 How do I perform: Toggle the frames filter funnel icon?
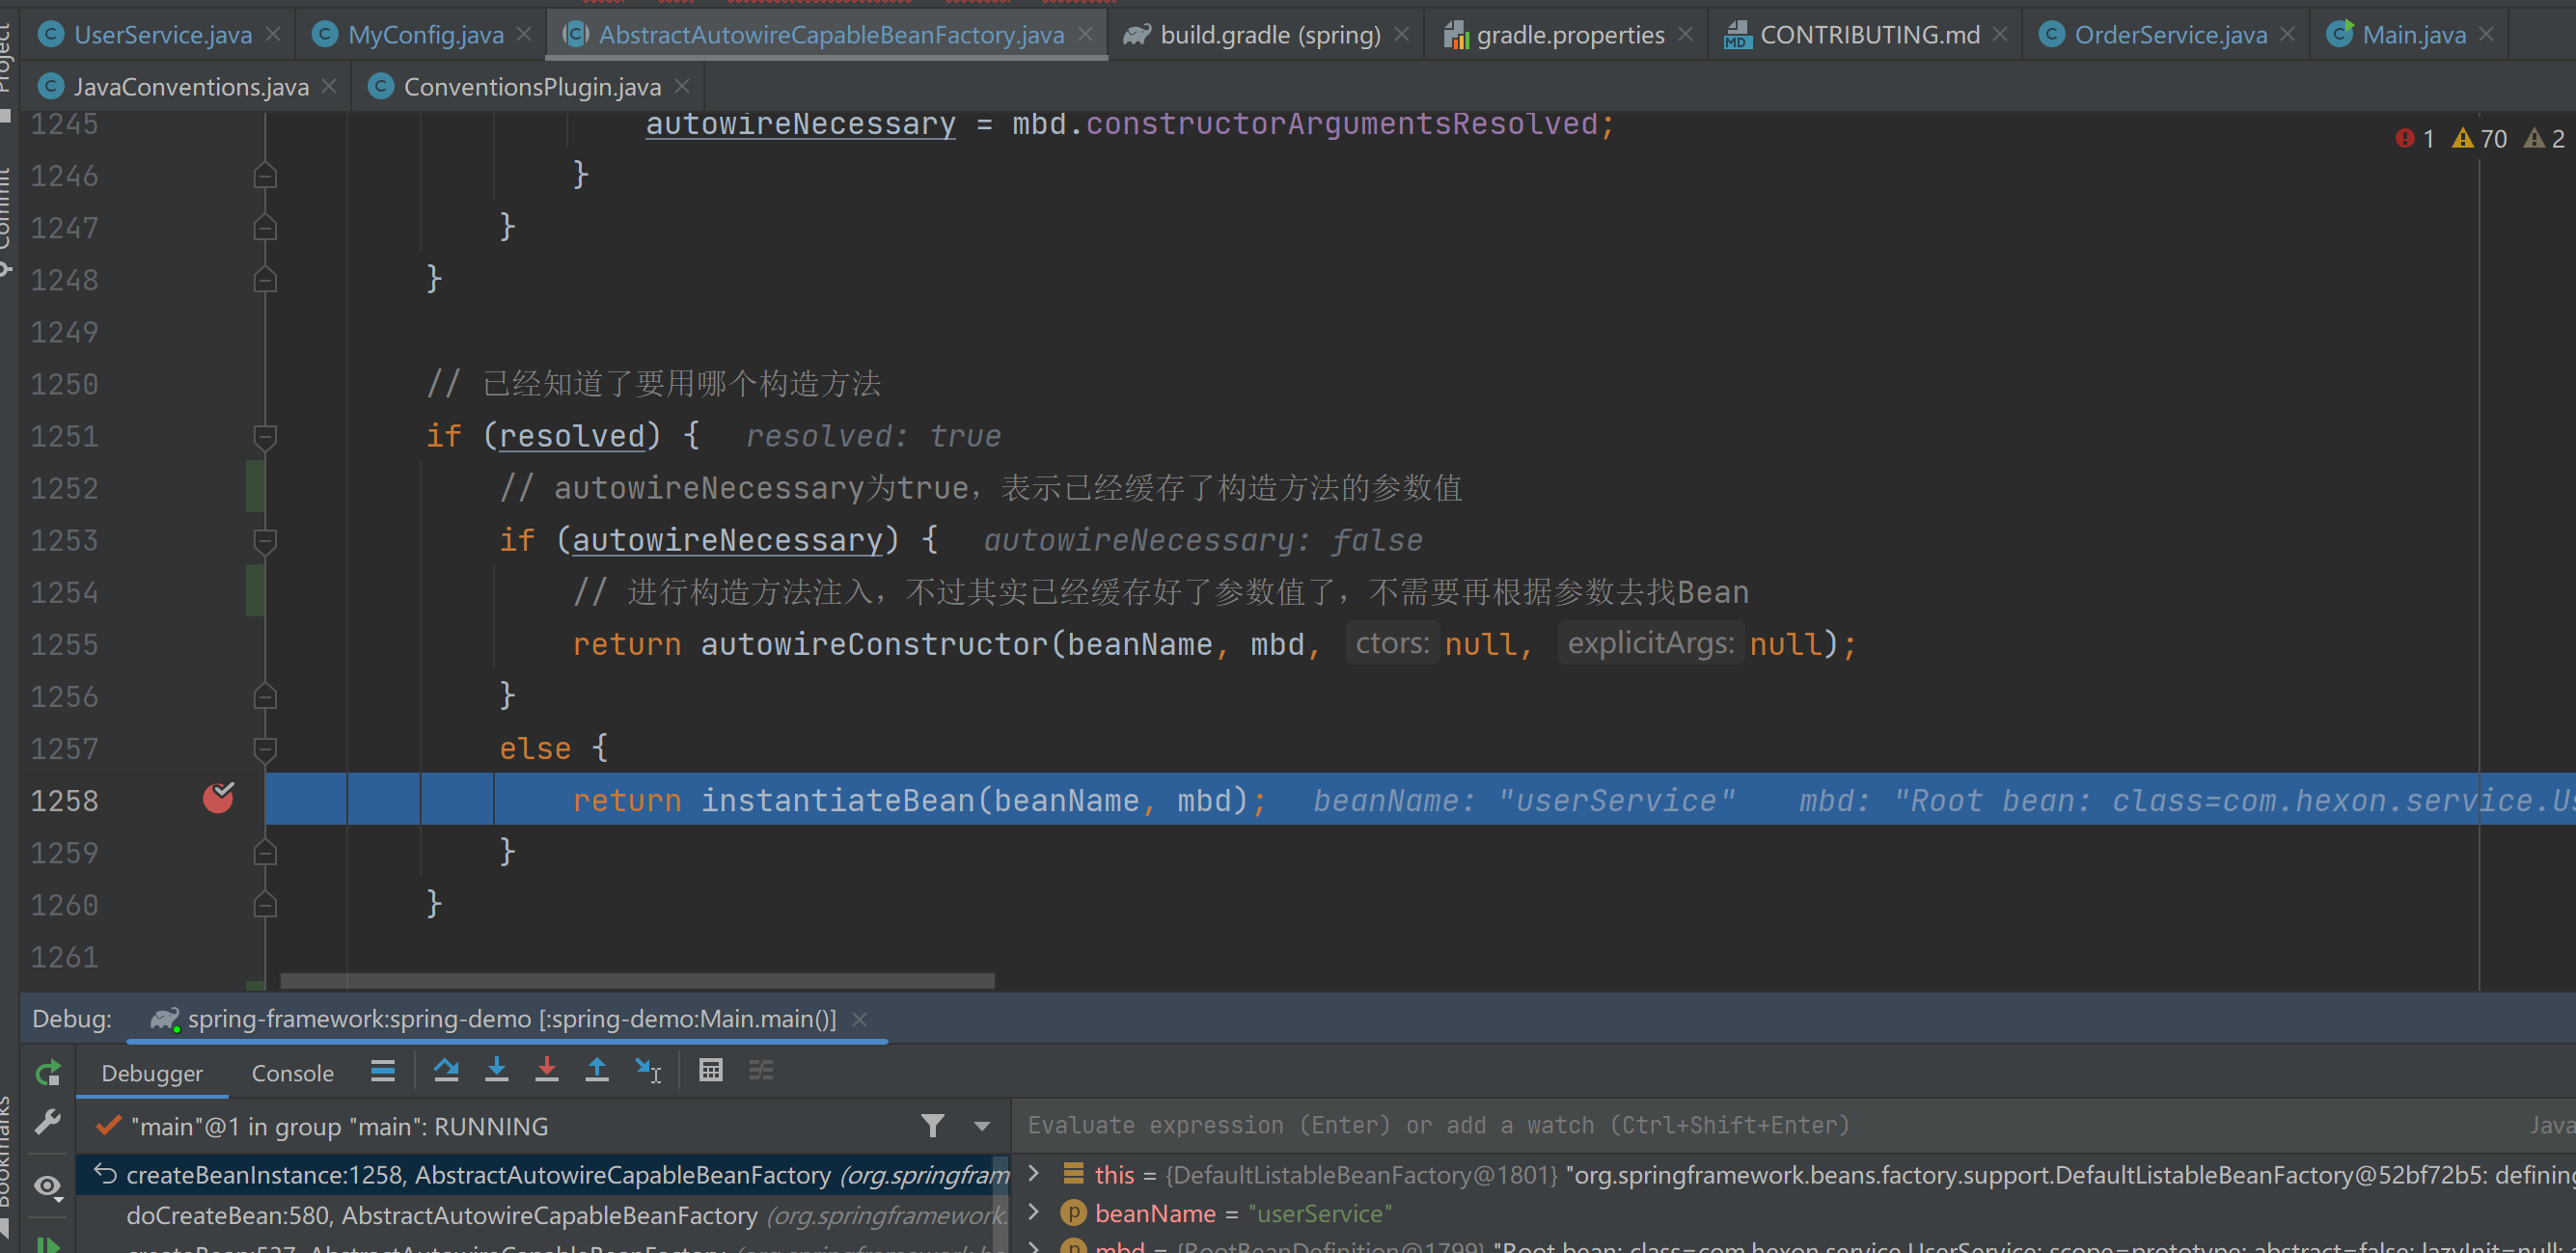click(932, 1126)
